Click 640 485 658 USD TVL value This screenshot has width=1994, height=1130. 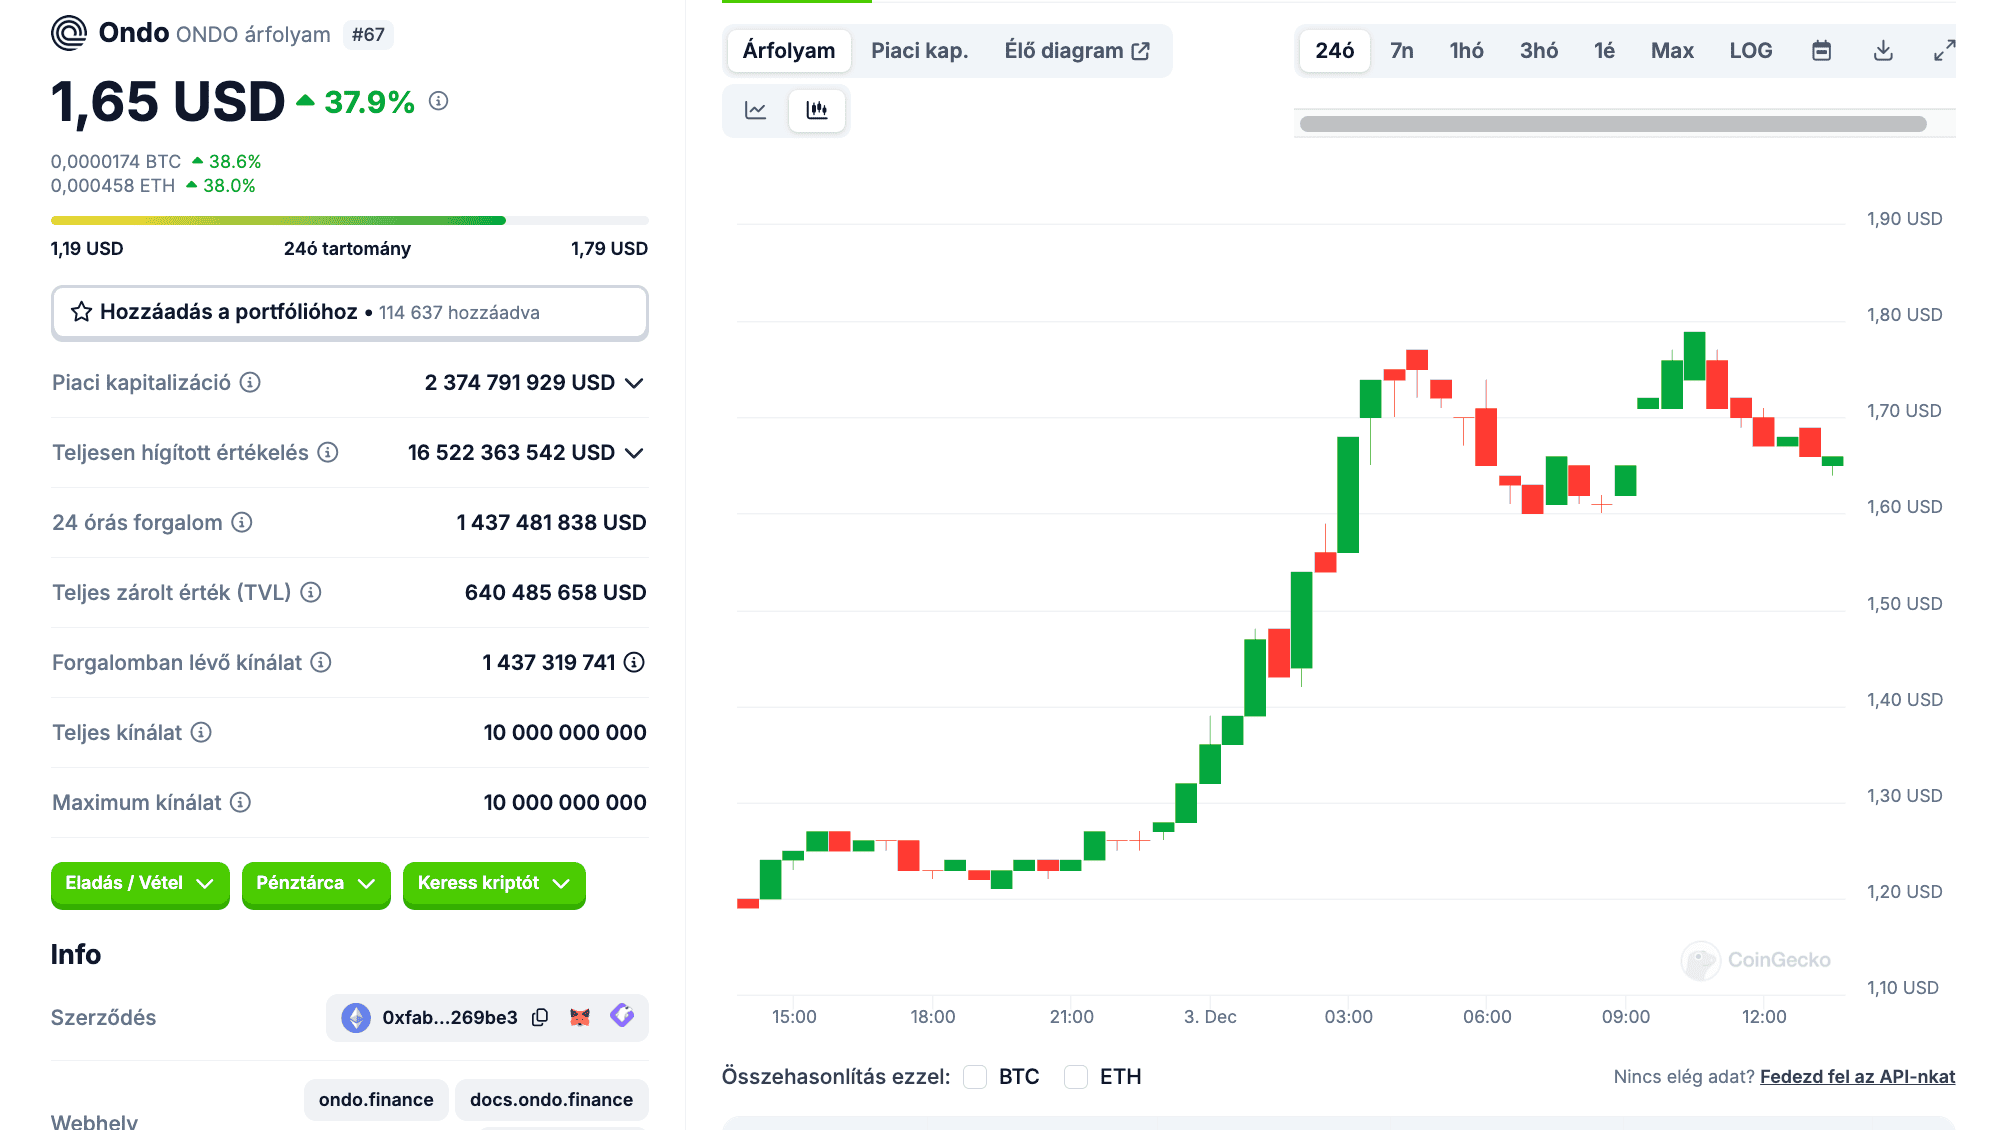555,593
